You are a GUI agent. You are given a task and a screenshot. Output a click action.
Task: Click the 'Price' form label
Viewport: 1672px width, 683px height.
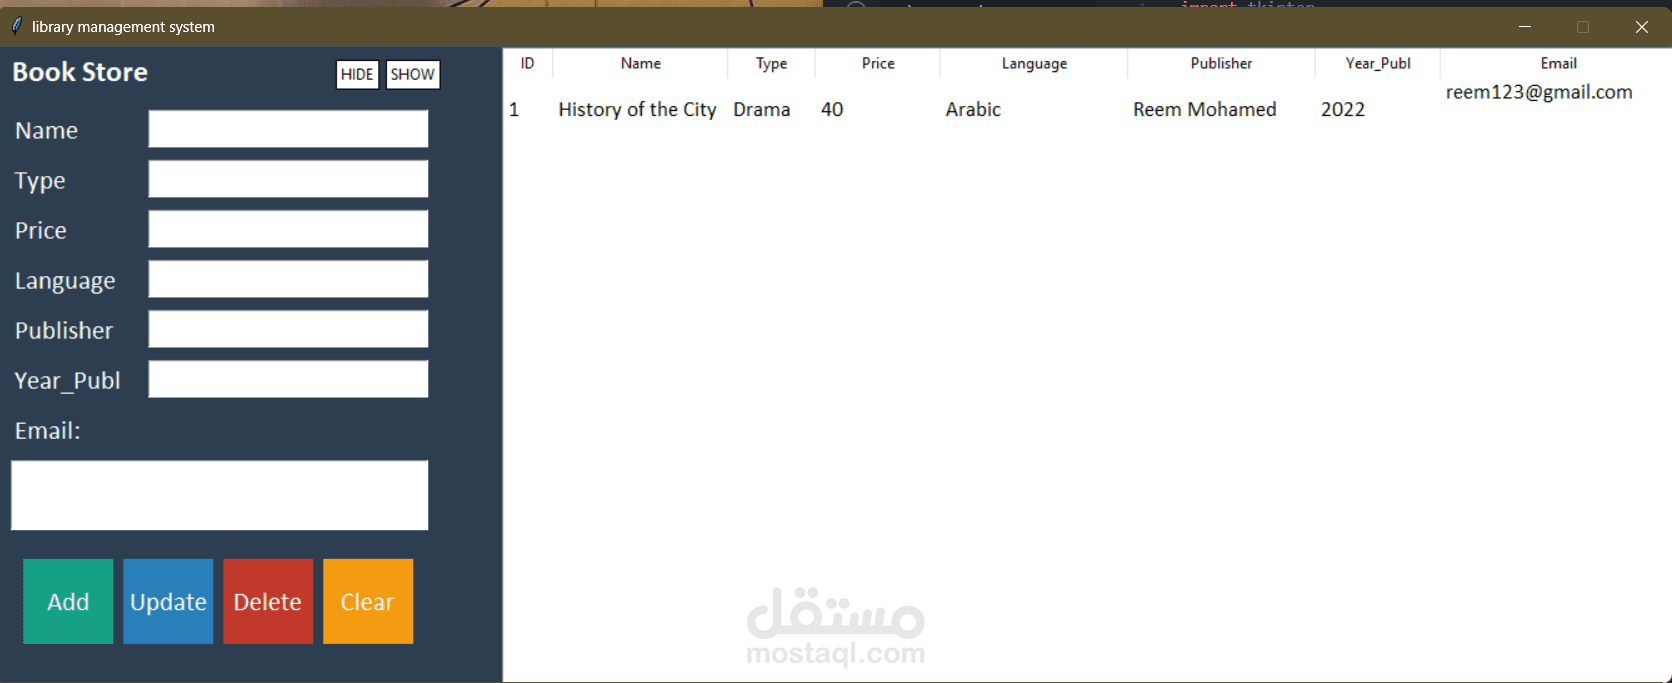(40, 230)
